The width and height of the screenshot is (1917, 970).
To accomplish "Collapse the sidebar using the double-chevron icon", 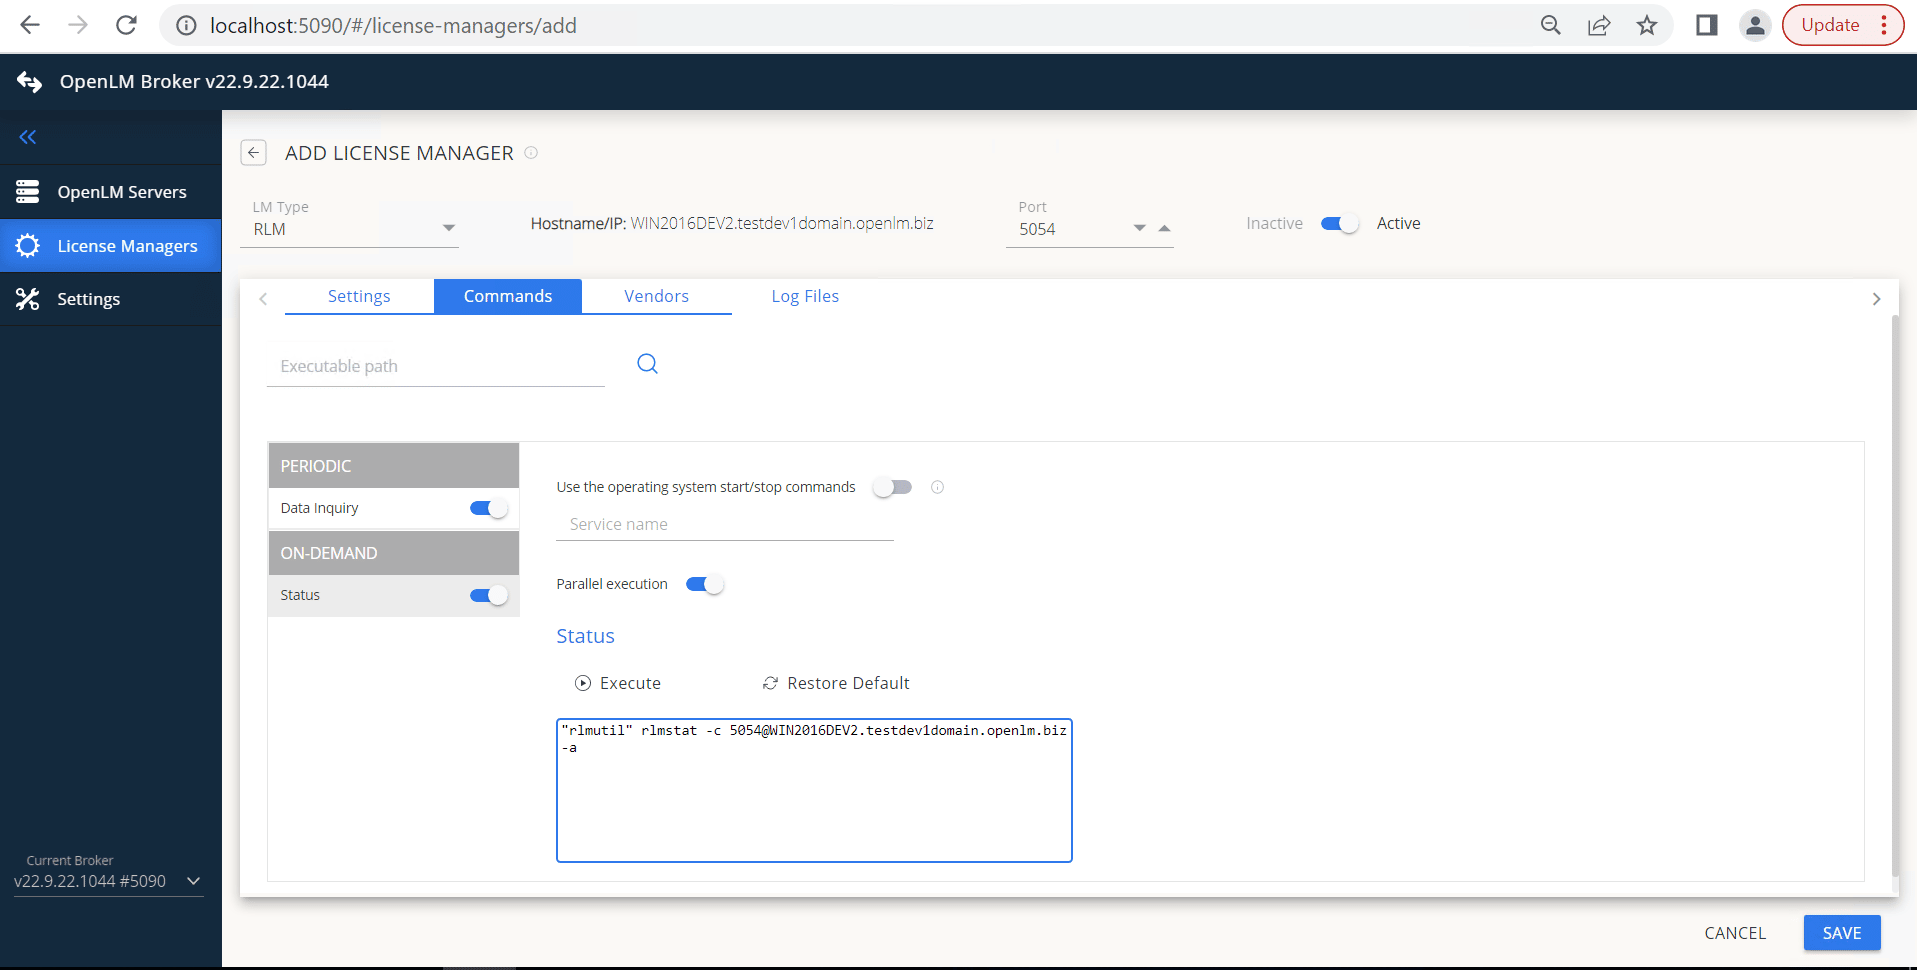I will (x=28, y=137).
